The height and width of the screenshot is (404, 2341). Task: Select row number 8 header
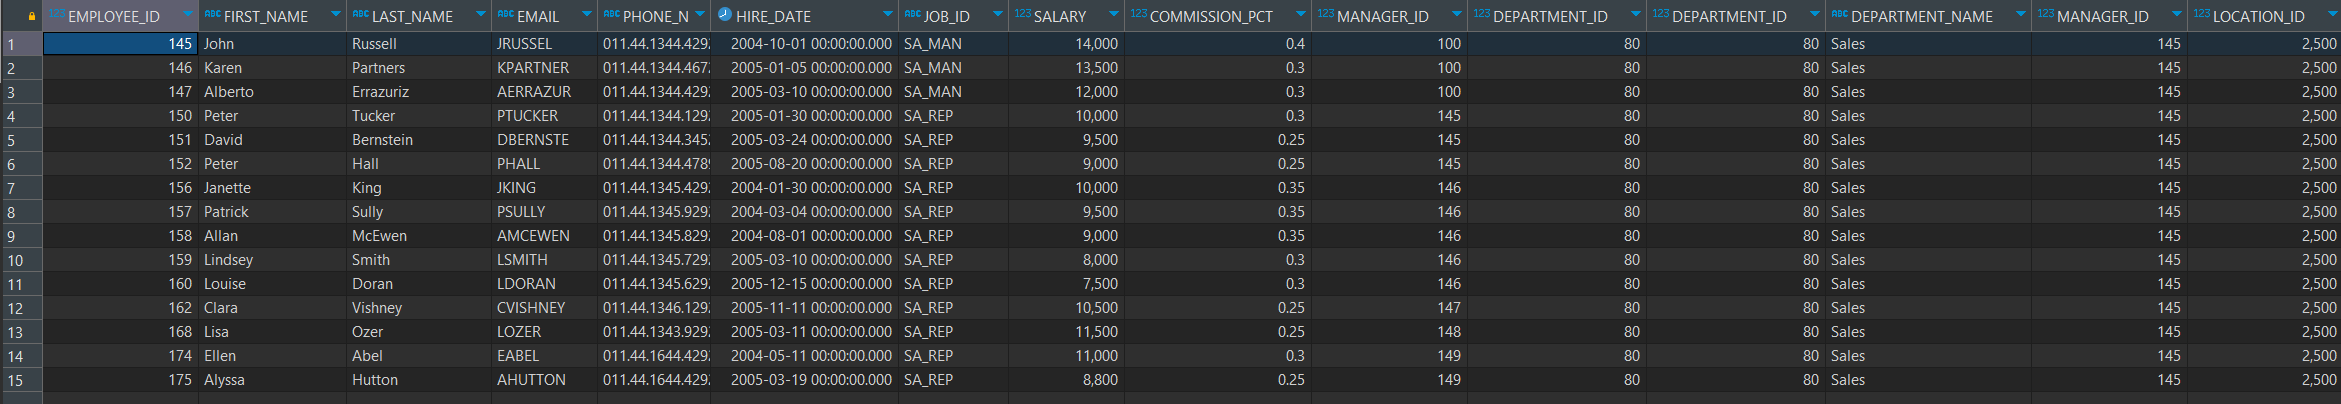21,212
